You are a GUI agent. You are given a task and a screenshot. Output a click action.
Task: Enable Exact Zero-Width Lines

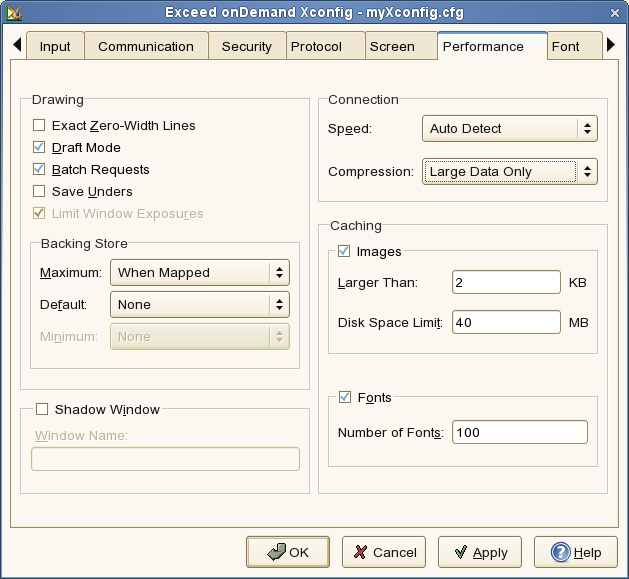pos(39,126)
